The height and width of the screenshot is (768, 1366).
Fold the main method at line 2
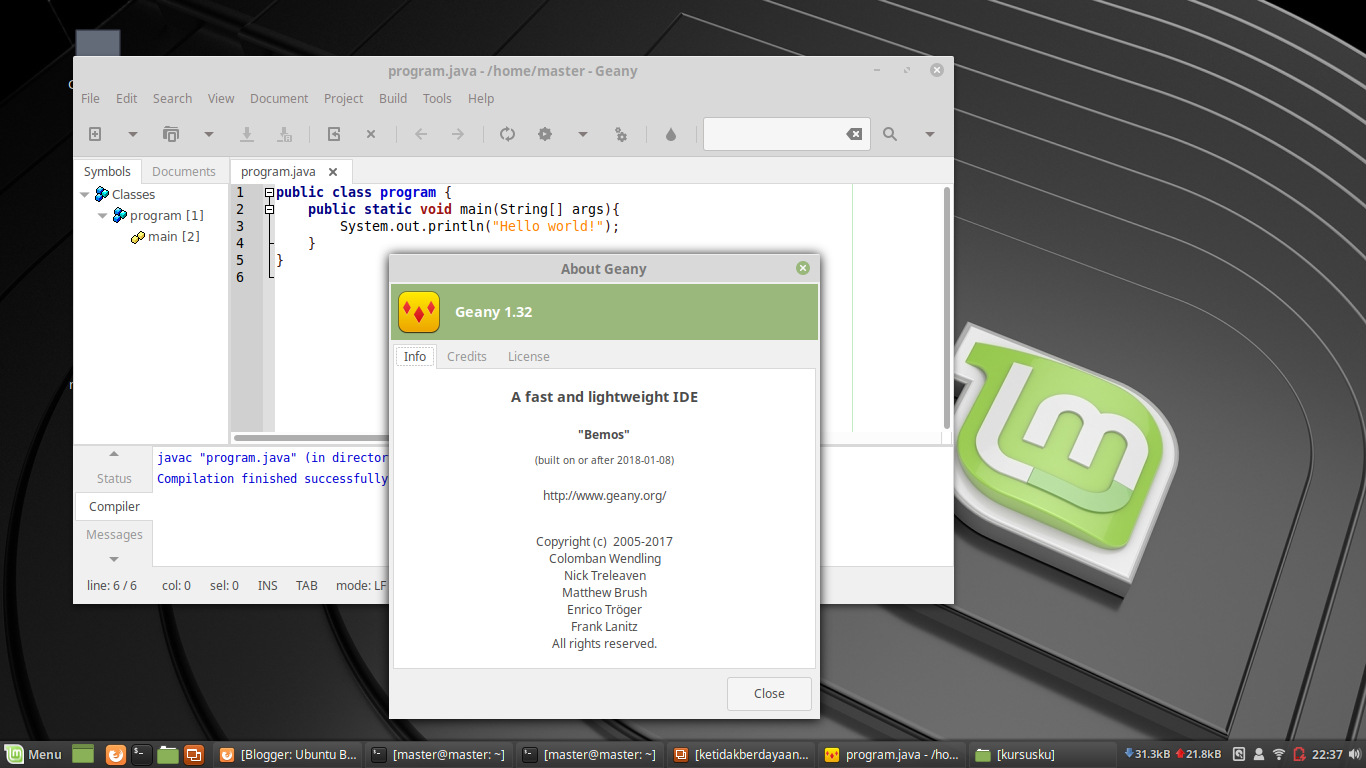pyautogui.click(x=269, y=209)
